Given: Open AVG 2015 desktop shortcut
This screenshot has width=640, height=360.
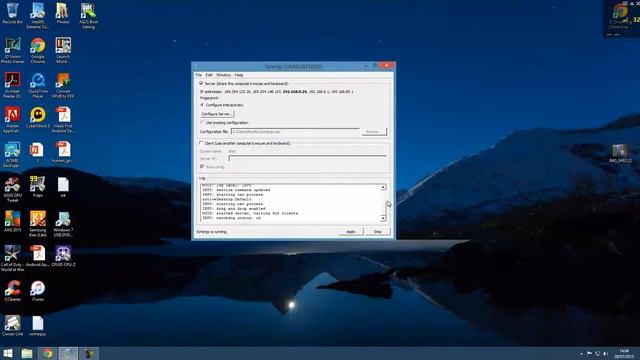Looking at the screenshot, I should [x=13, y=221].
